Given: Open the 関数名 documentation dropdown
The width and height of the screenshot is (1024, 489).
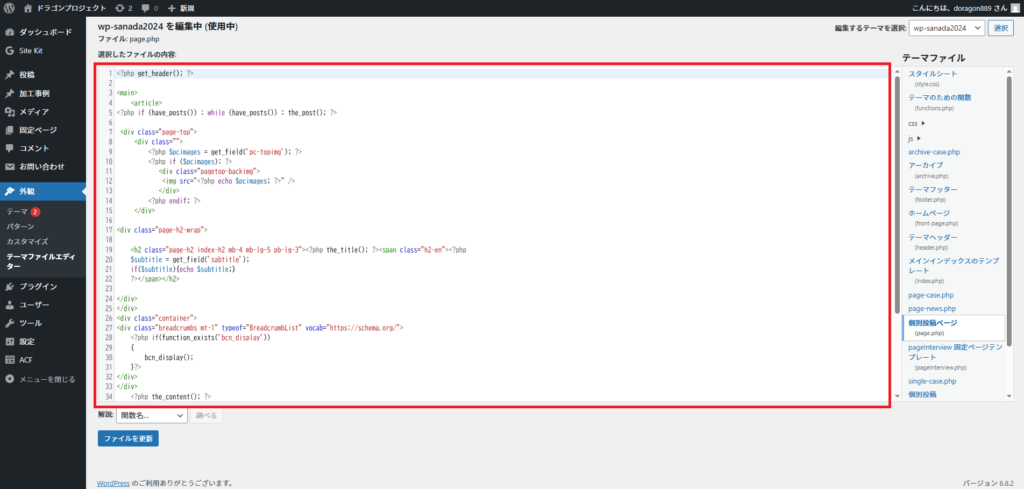Looking at the screenshot, I should click(152, 415).
